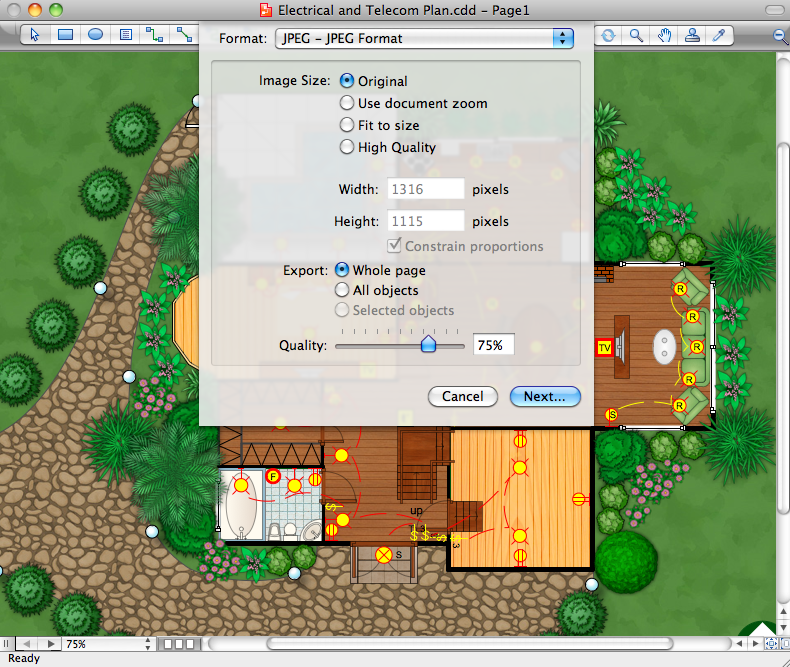Viewport: 790px width, 667px height.
Task: Activate the hand pan tool
Action: pyautogui.click(x=664, y=35)
